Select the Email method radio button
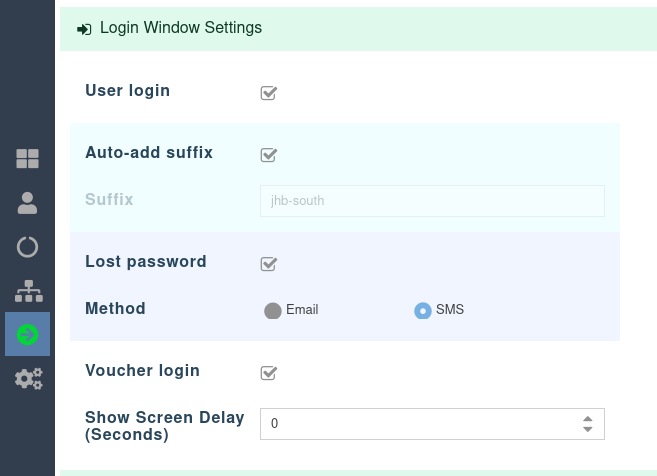 [x=272, y=311]
